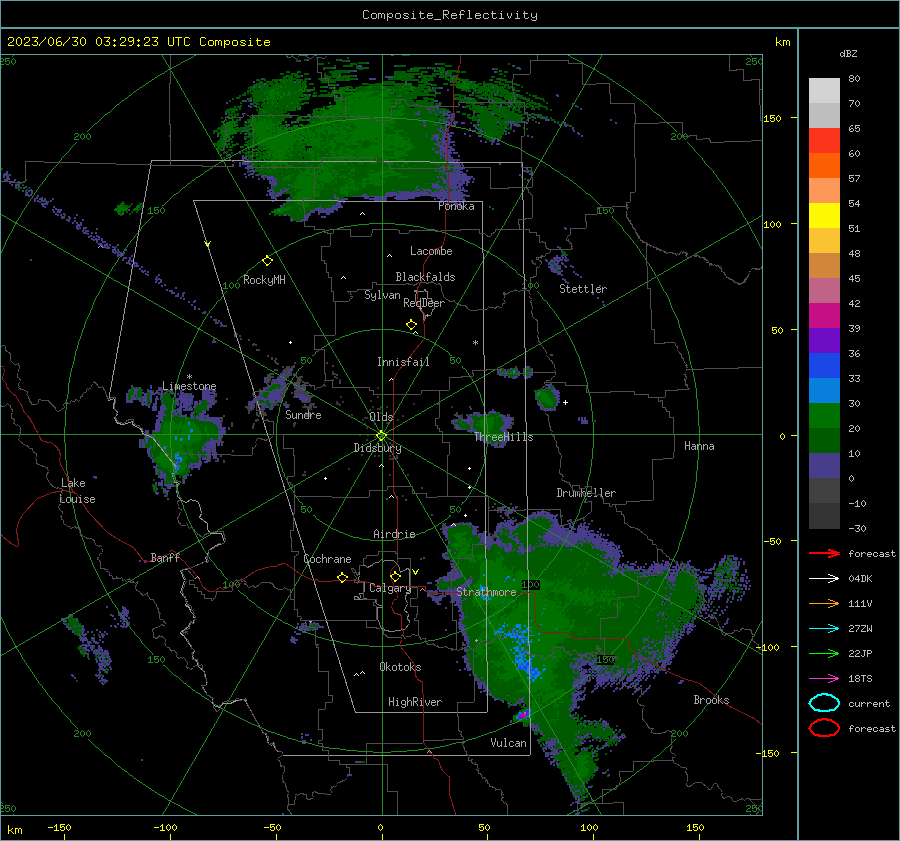
Task: Select the bright green 20-30 dBZ swatch
Action: [824, 416]
